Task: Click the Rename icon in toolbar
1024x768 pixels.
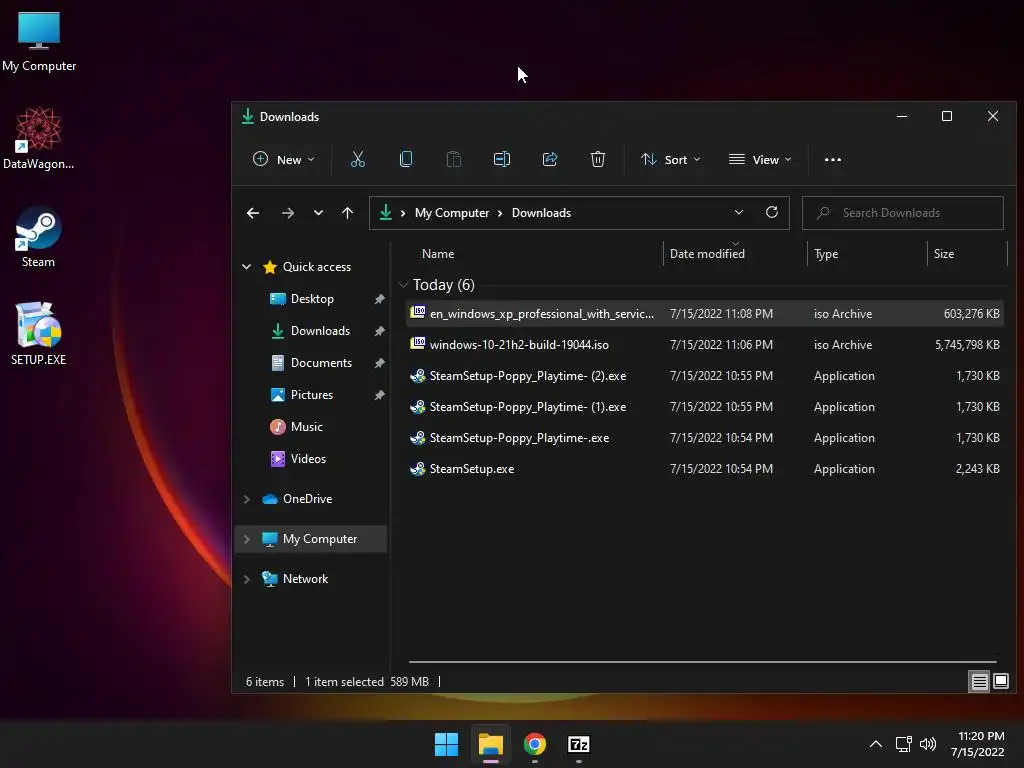Action: coord(502,159)
